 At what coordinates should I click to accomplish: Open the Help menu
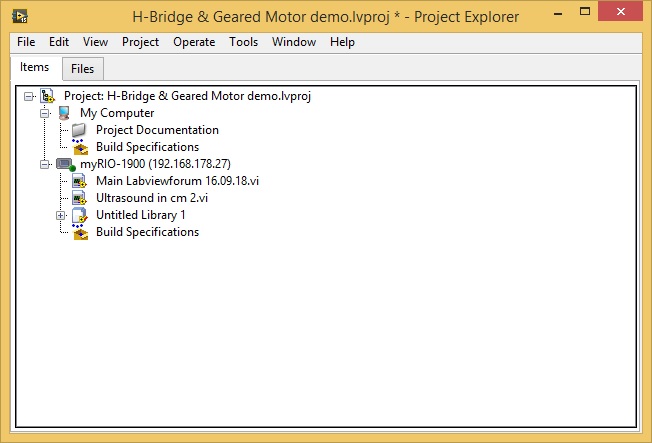342,42
